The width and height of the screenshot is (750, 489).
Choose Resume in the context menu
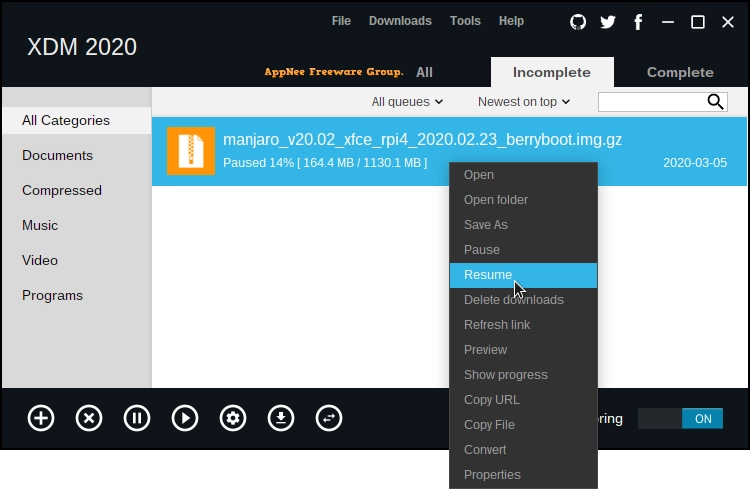[x=523, y=275]
